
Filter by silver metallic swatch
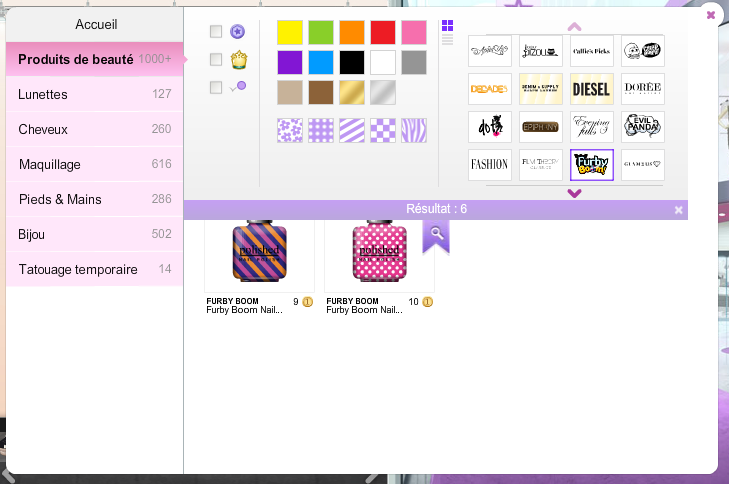pos(383,93)
